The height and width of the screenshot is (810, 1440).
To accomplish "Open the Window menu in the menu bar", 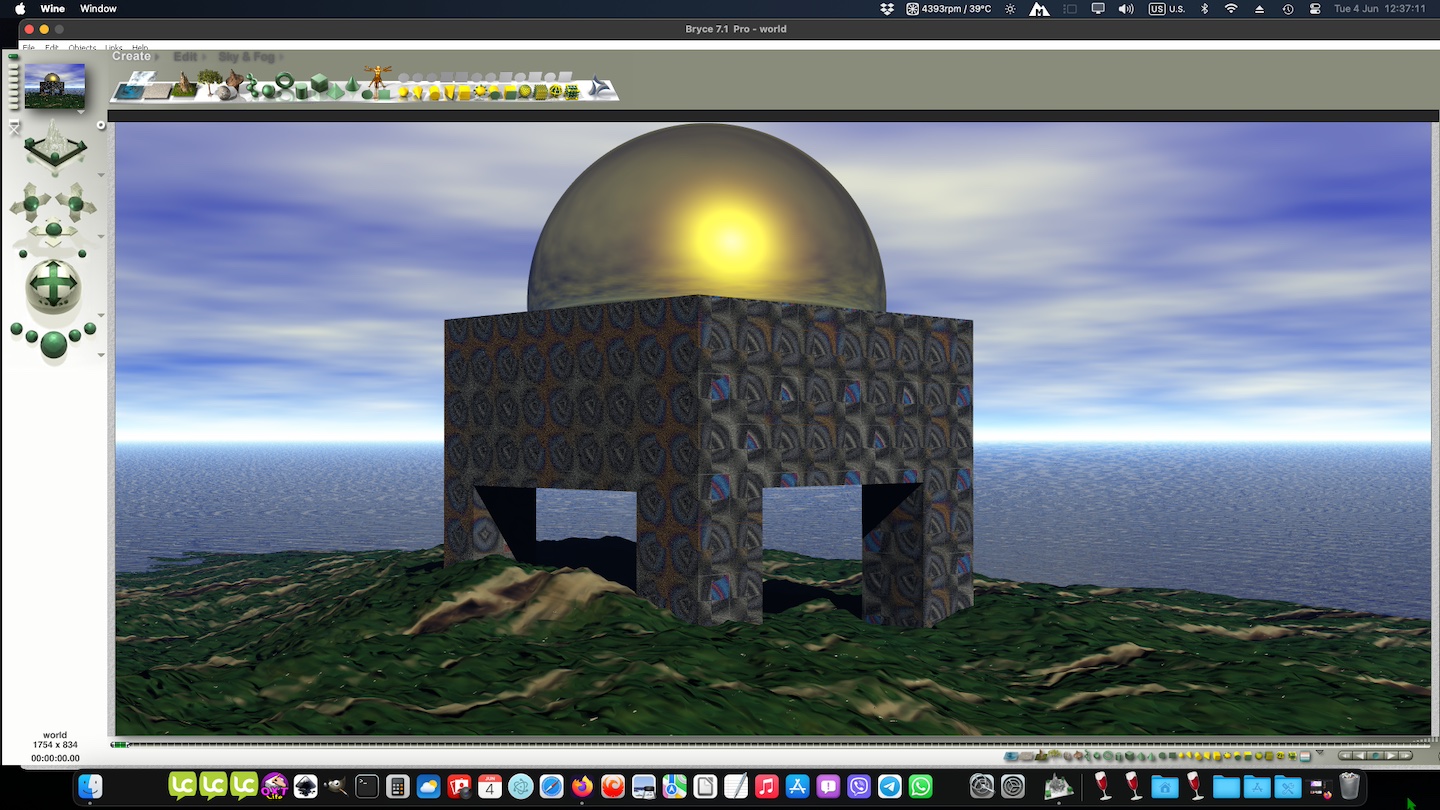I will coord(98,9).
